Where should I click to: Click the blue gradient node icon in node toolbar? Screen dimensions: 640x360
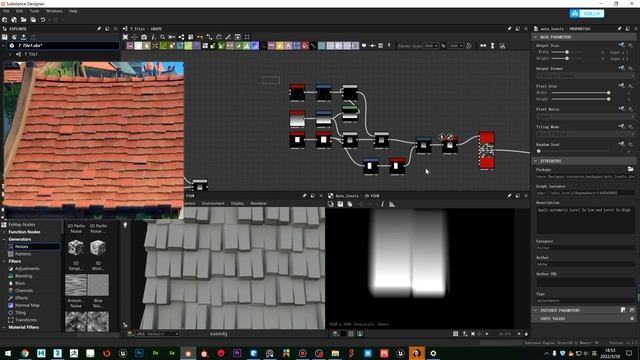click(x=255, y=46)
